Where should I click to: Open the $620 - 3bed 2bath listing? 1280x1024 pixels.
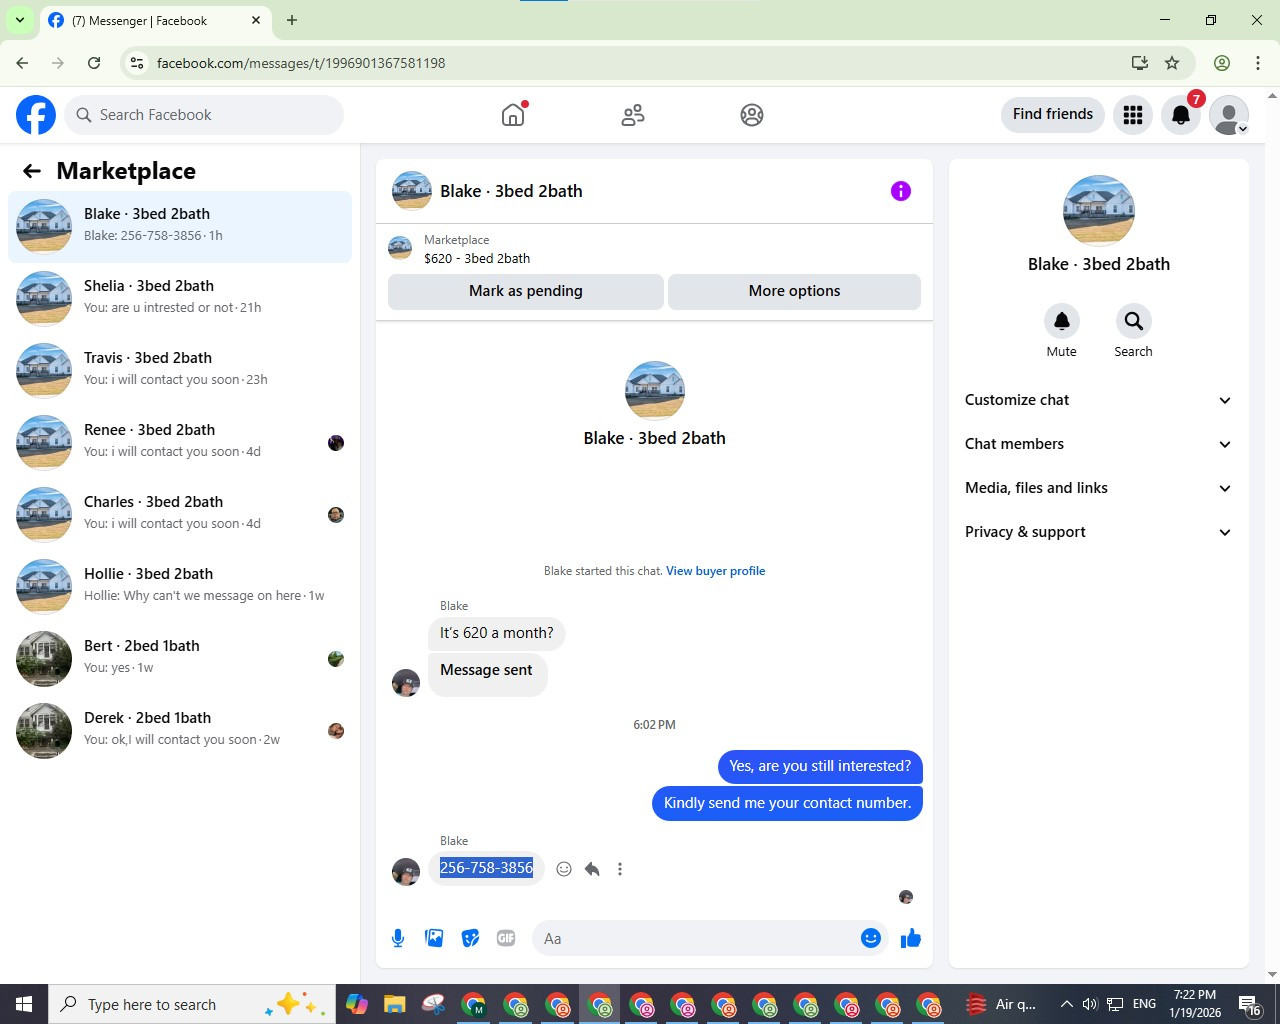click(477, 258)
